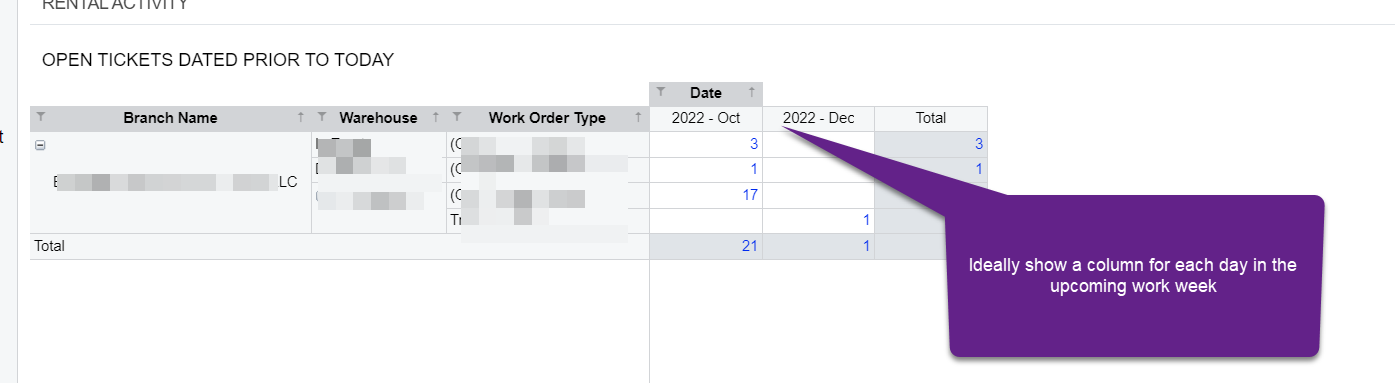
Task: Open the Branch Name filter icon
Action: coord(41,118)
